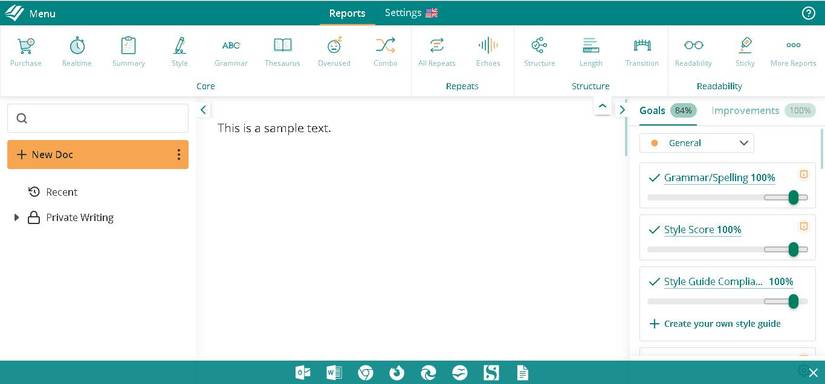Run the Structure report
The width and height of the screenshot is (825, 384).
[539, 52]
